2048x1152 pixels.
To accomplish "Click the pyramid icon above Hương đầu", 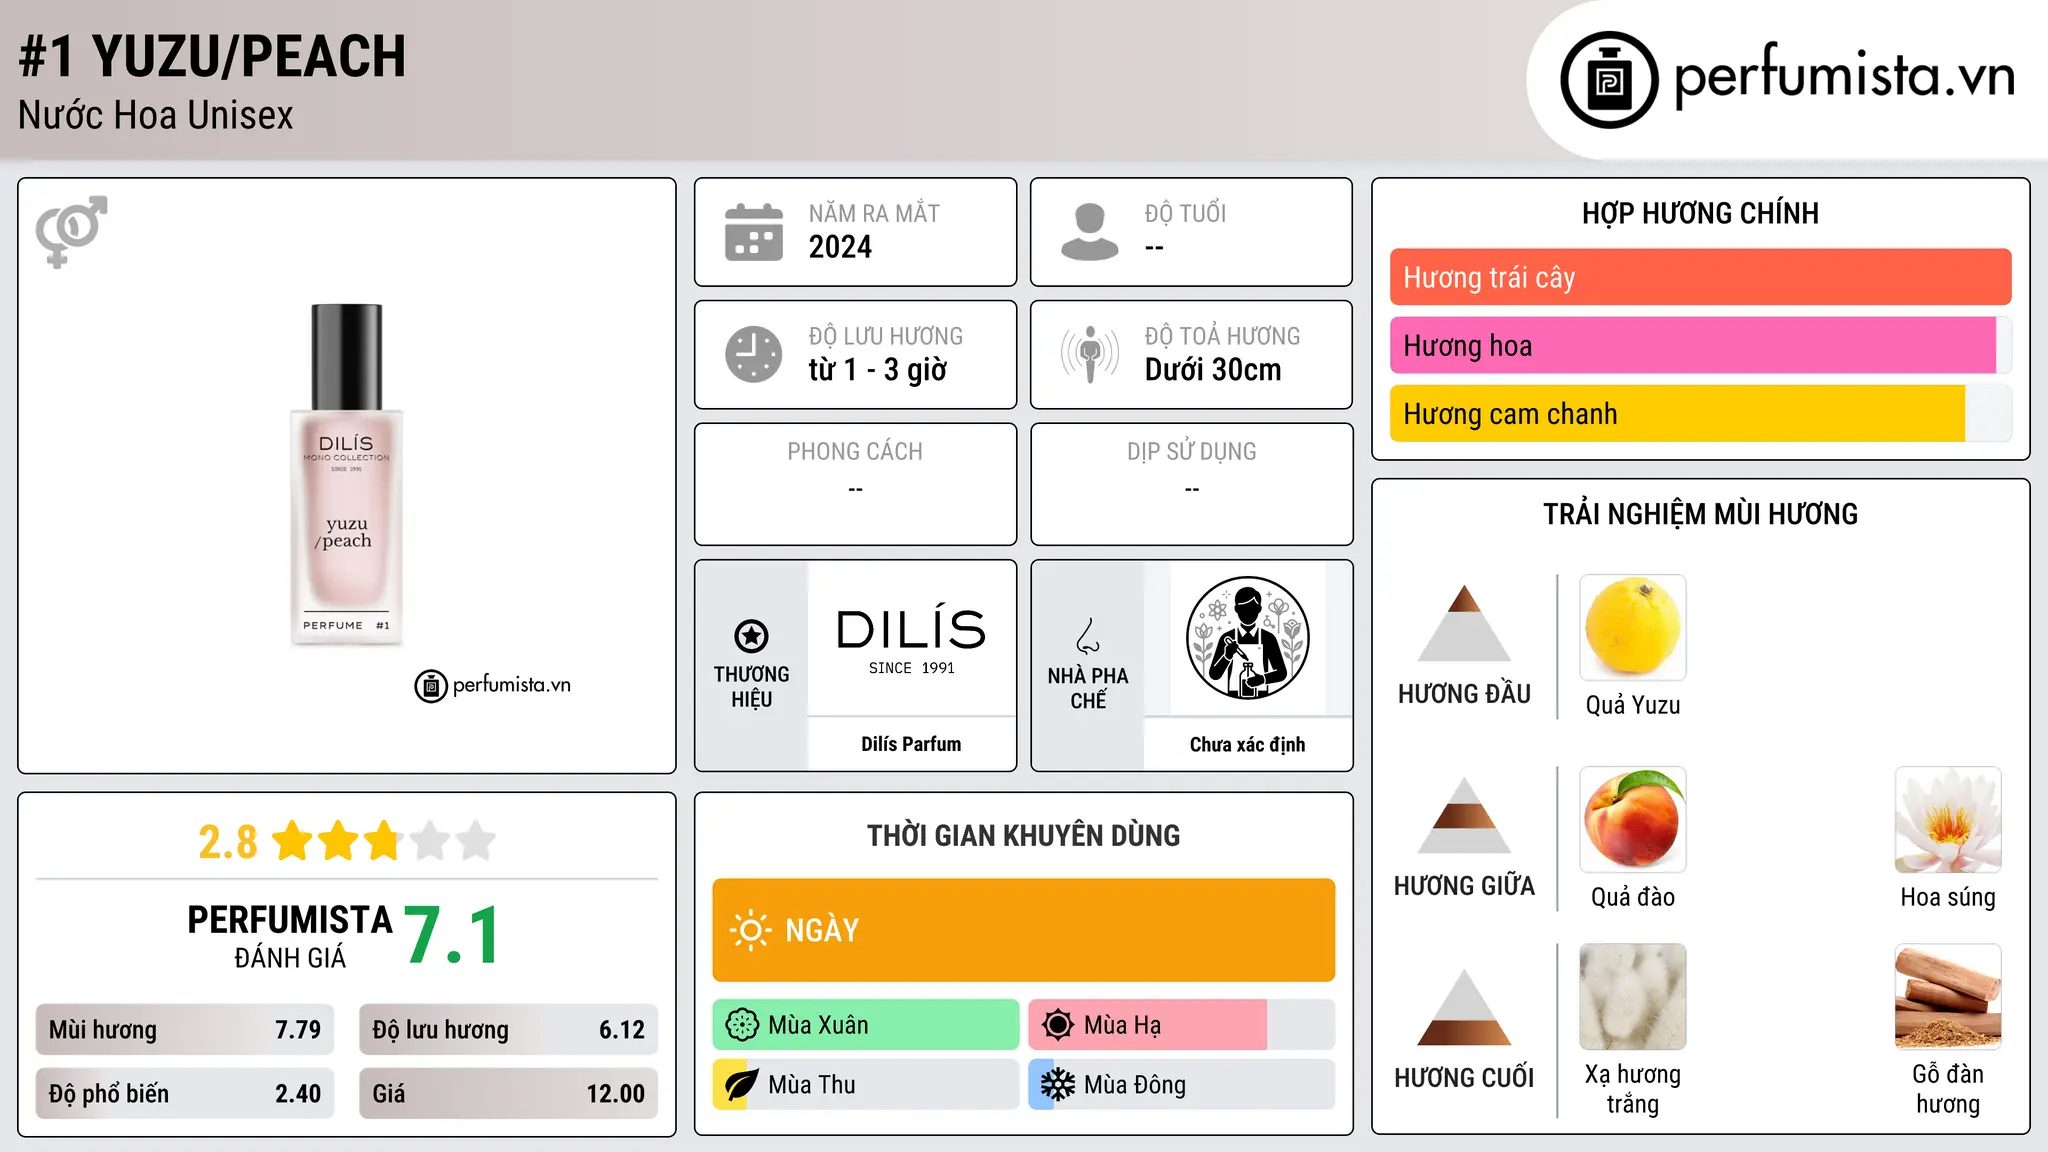I will (x=1464, y=624).
